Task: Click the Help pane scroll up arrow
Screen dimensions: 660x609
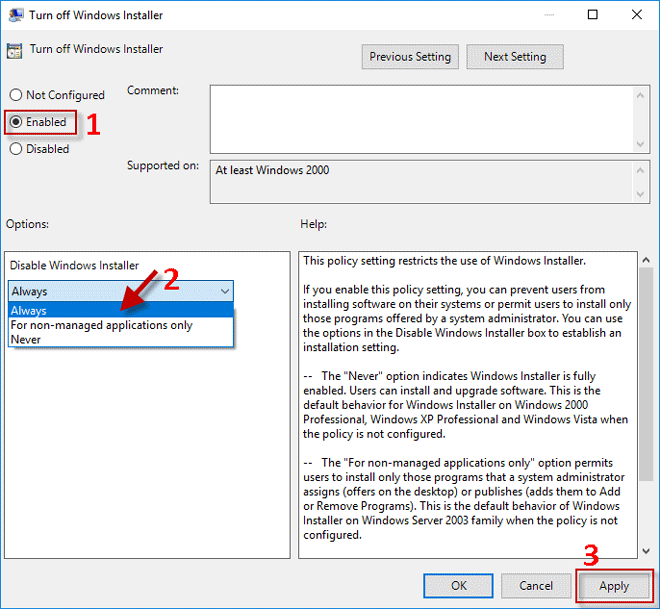Action: 646,261
